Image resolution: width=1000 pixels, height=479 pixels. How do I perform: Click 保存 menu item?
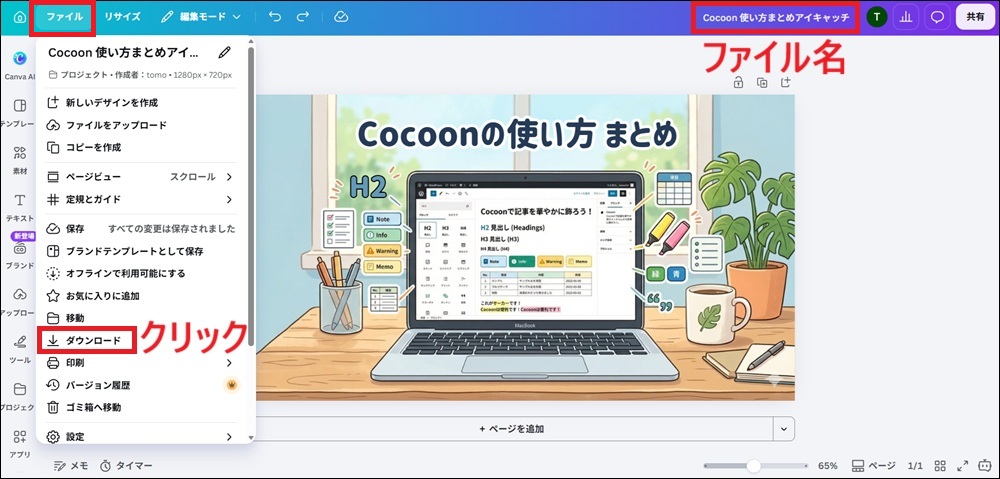tap(142, 228)
